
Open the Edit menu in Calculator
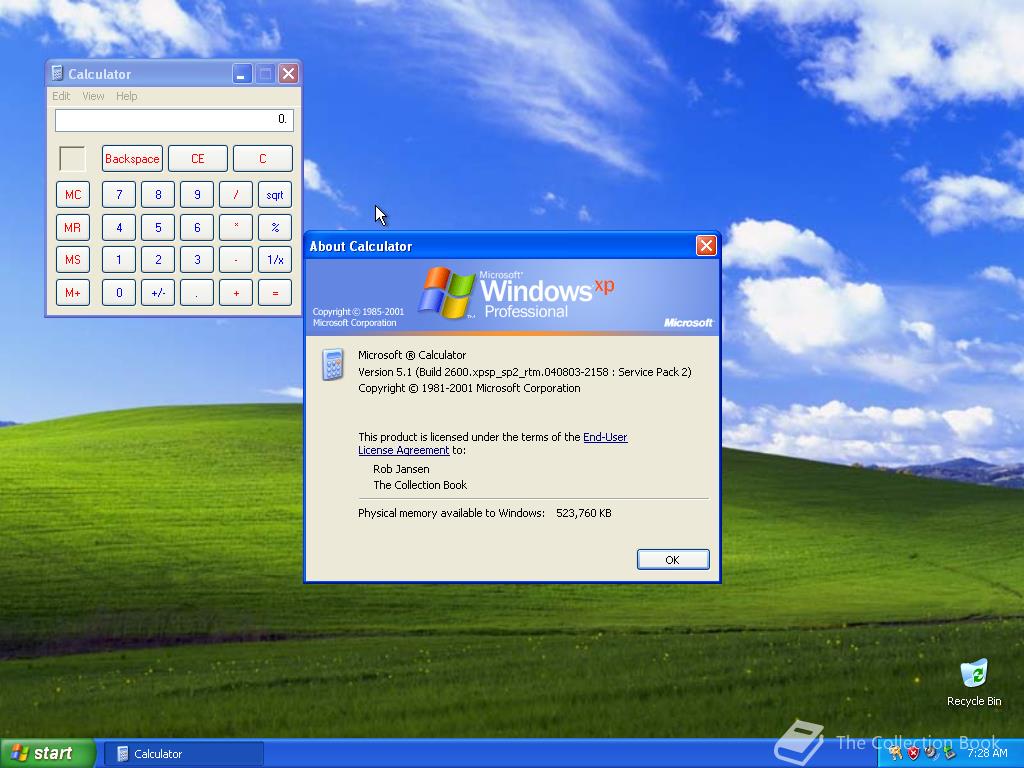pos(61,96)
